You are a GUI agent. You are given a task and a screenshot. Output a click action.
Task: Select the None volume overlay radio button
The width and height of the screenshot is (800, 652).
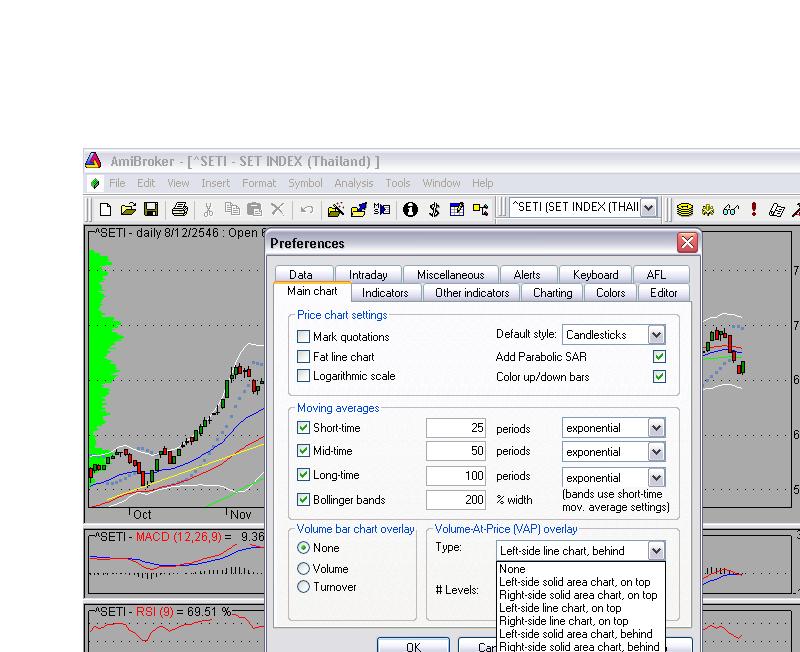[x=303, y=548]
